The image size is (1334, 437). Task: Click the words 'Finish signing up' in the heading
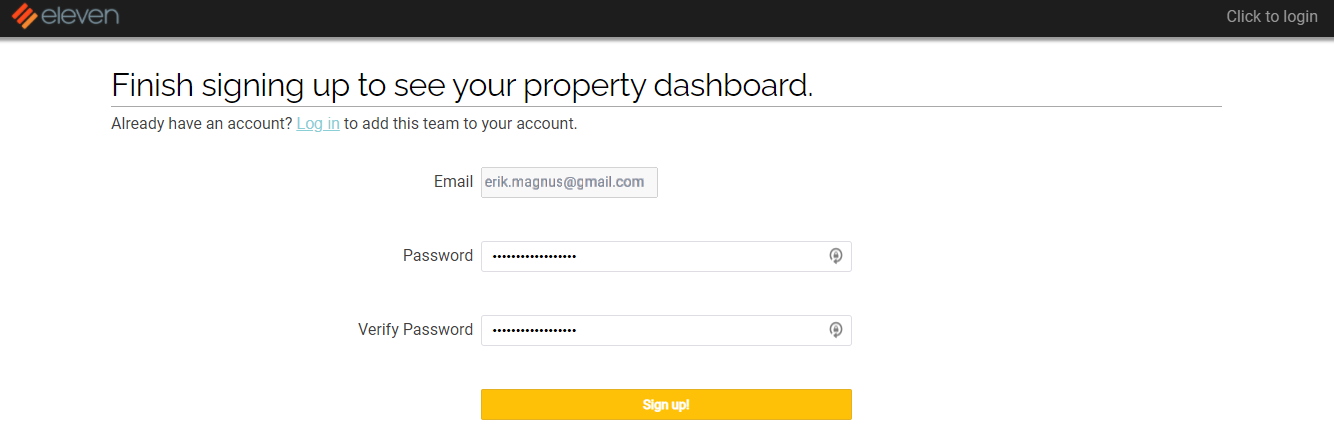click(231, 85)
